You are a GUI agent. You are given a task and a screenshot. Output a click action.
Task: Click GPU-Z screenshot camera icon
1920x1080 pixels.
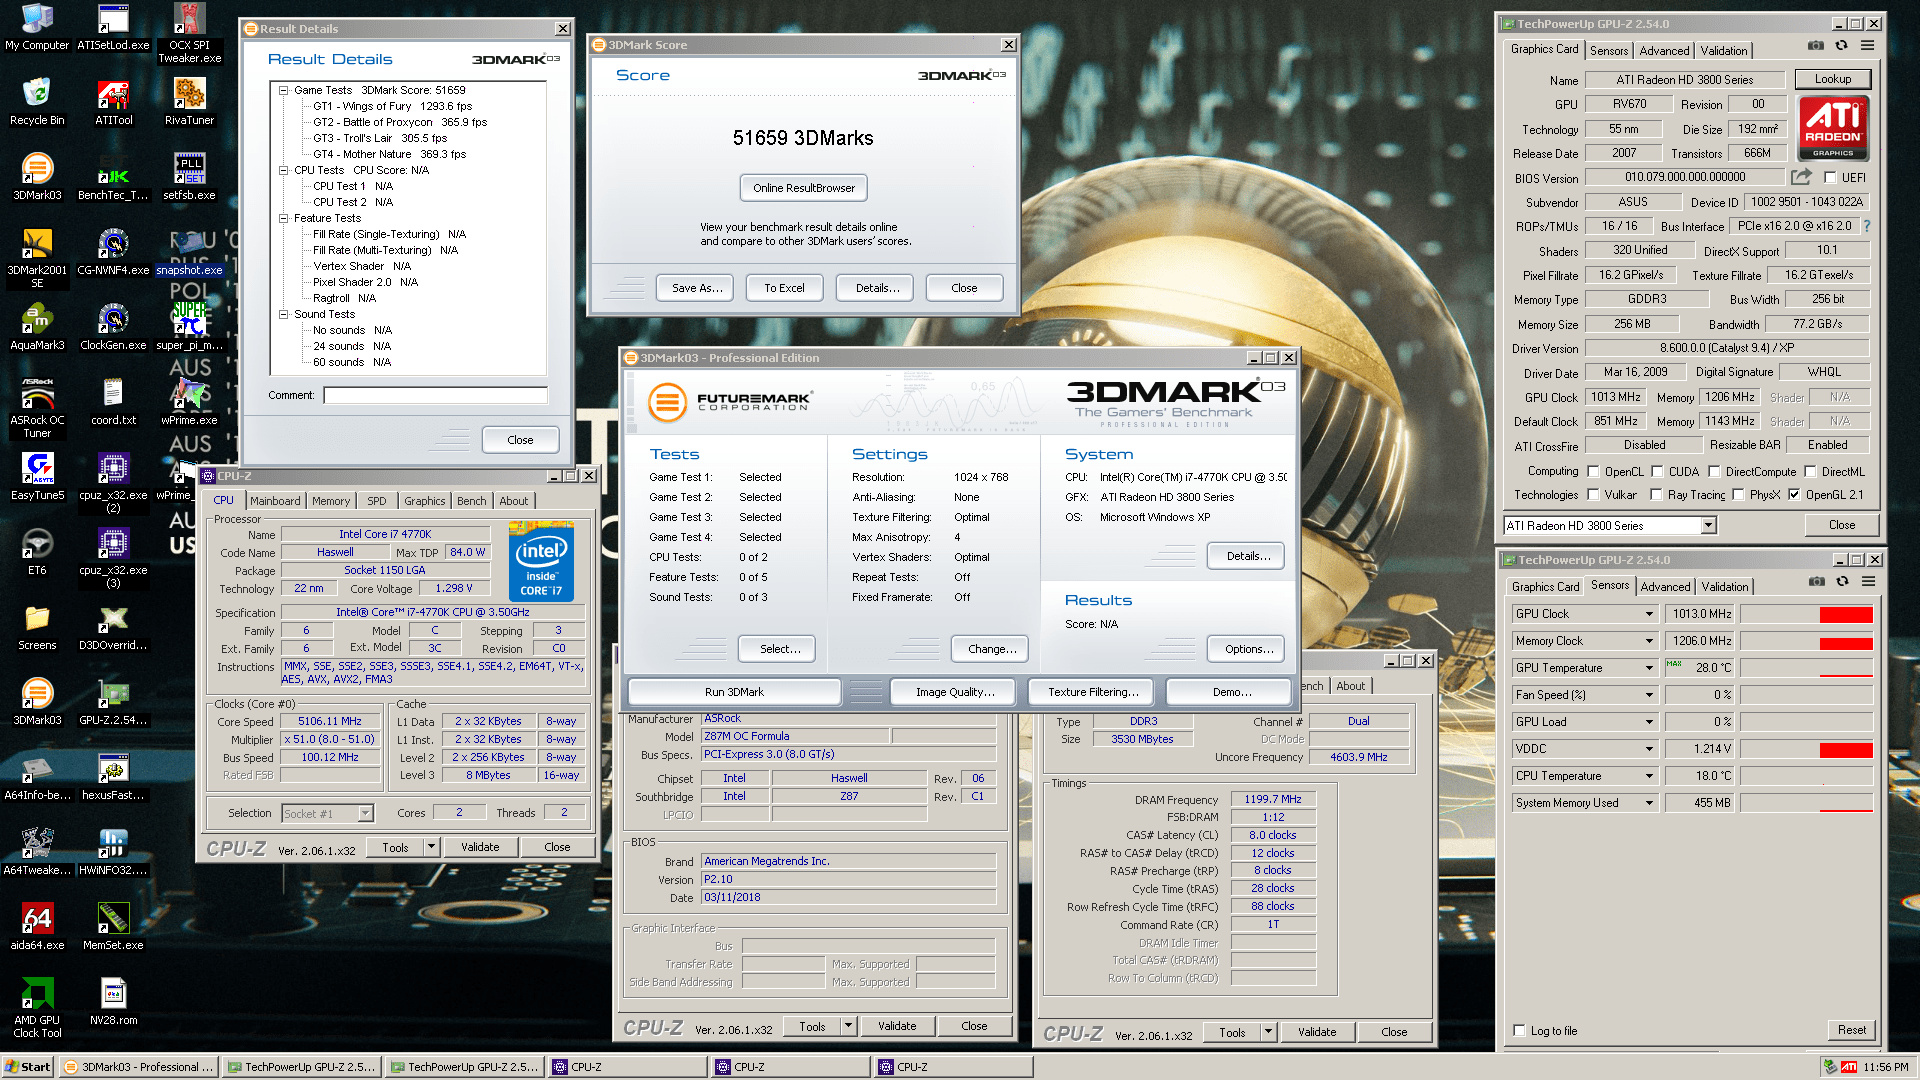pyautogui.click(x=1815, y=46)
